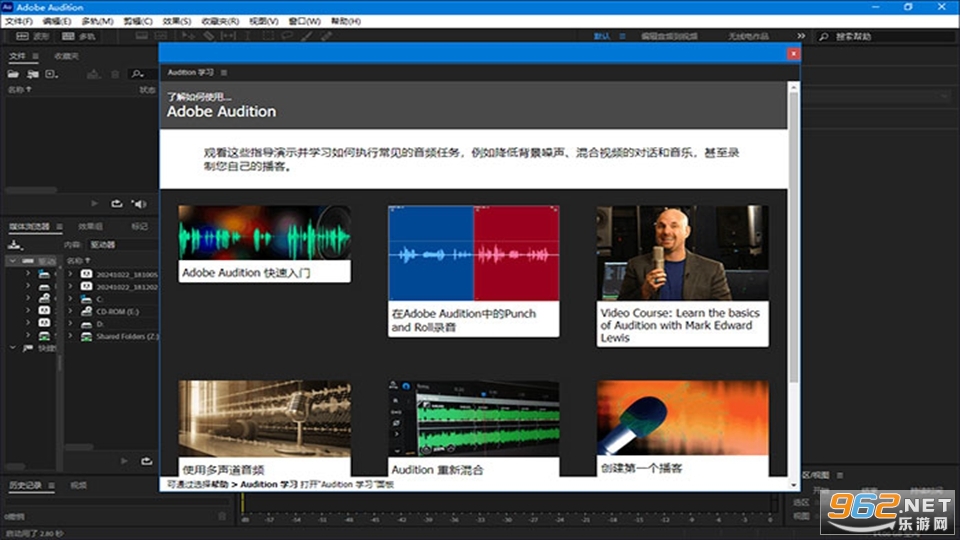Expand the CD-ROM (E:) row

point(70,312)
